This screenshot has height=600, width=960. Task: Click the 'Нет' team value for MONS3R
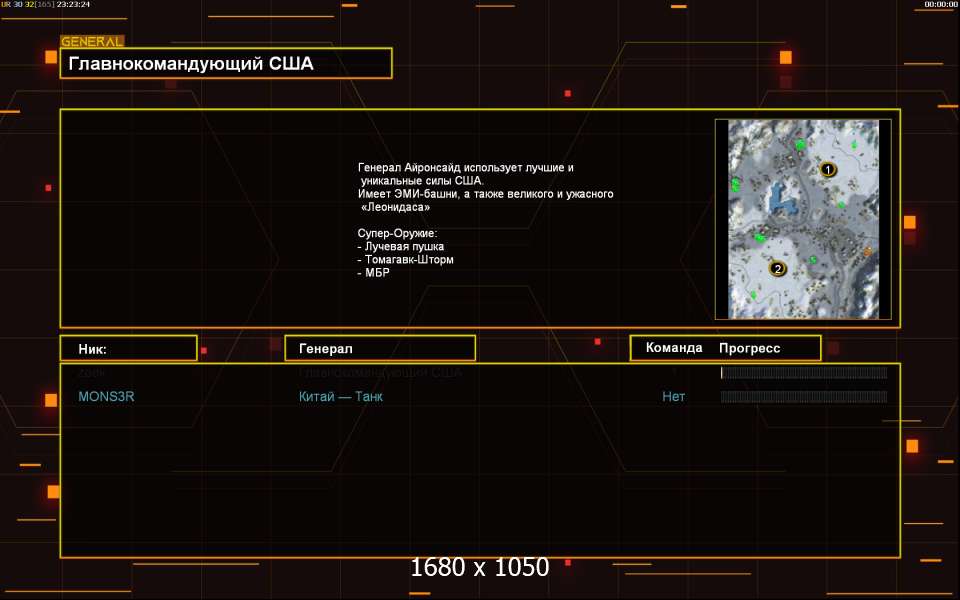pos(673,396)
